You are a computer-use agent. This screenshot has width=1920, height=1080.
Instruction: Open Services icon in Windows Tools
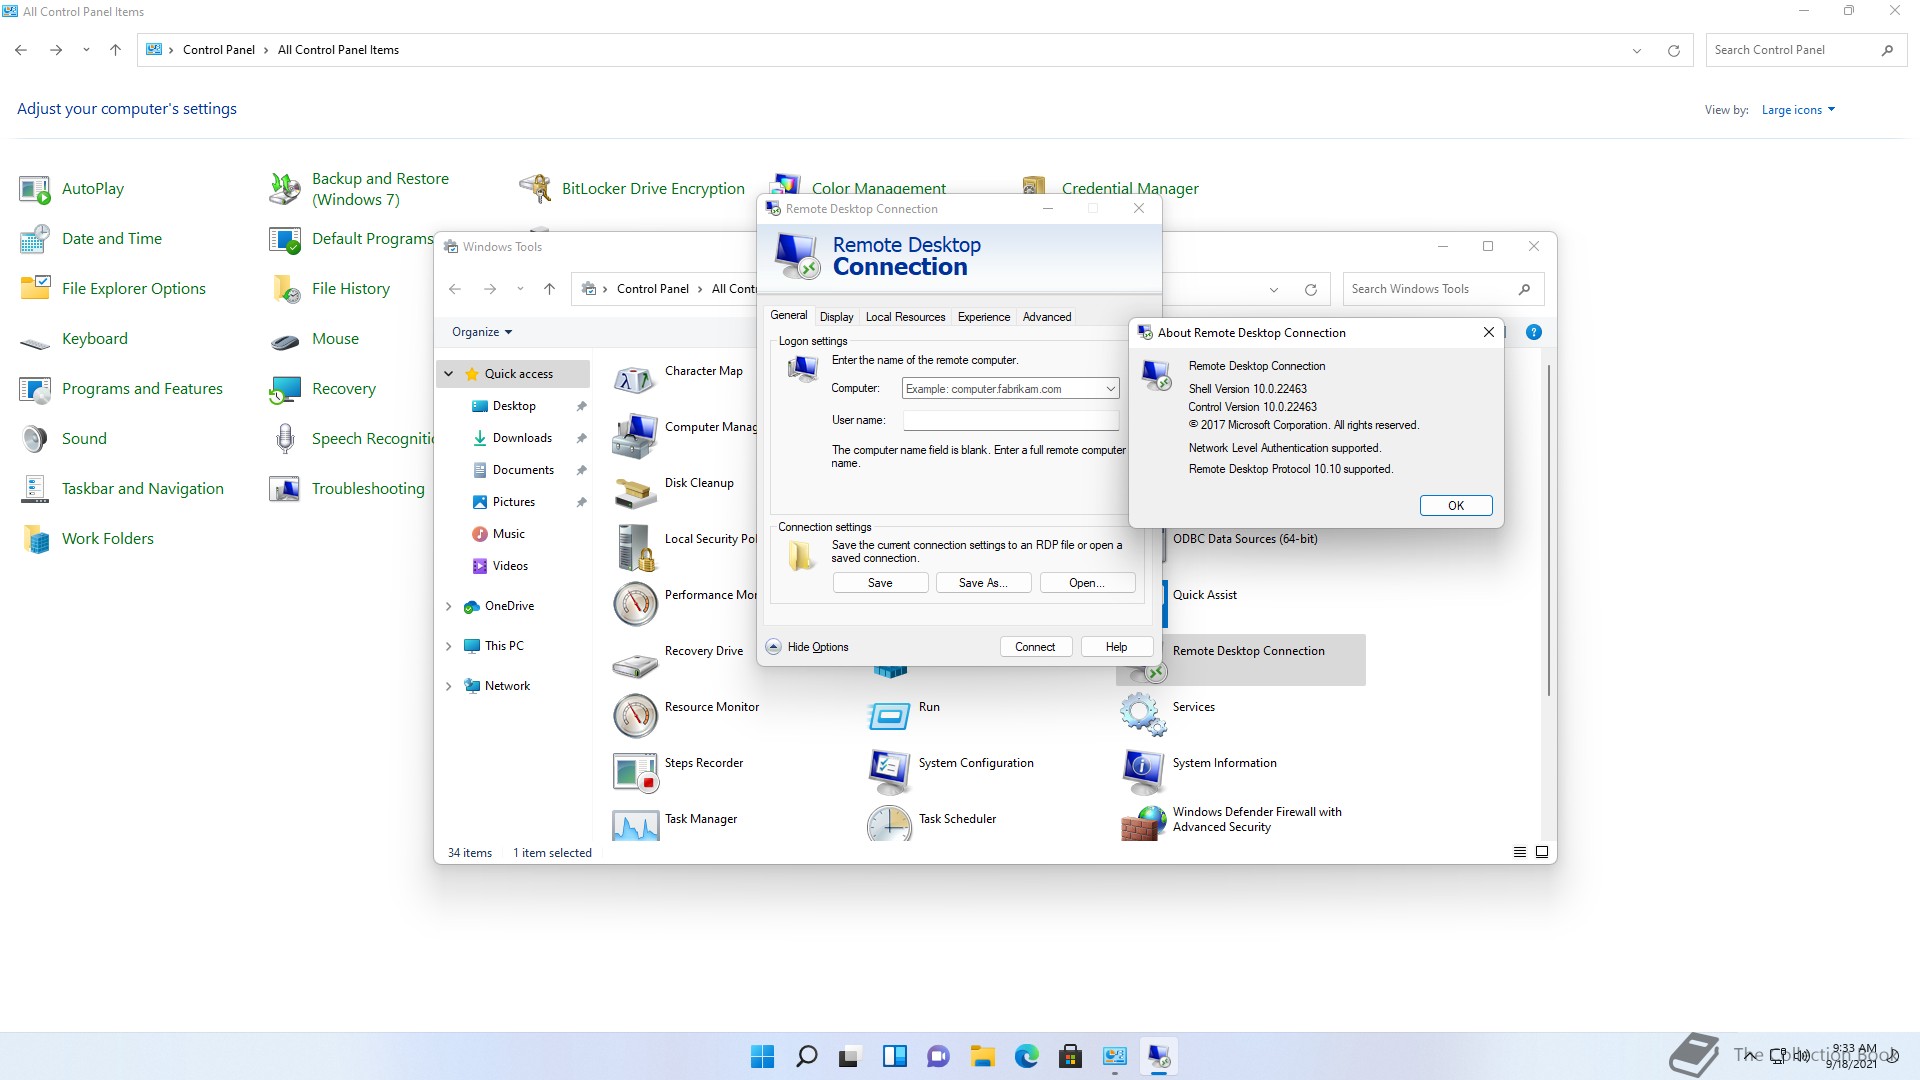tap(1143, 716)
